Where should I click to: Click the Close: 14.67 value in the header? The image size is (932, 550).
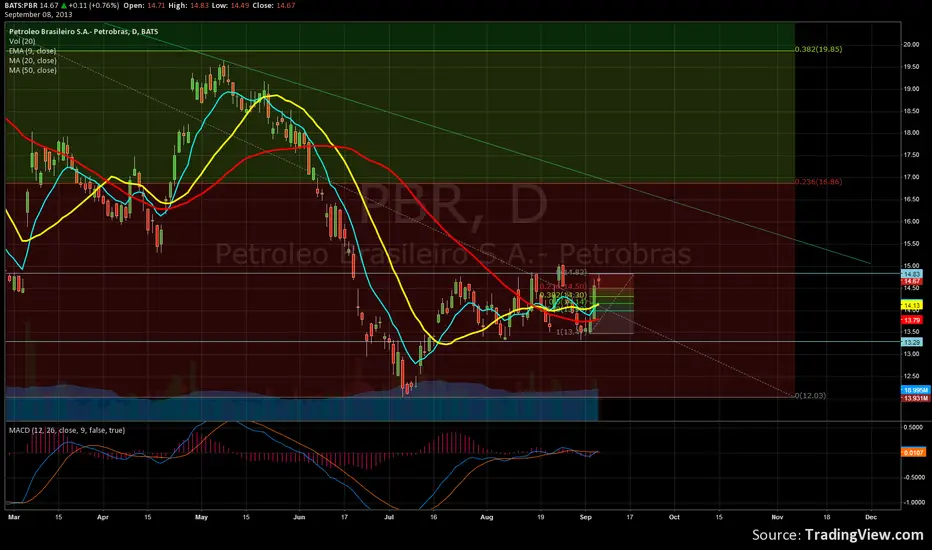(x=272, y=5)
